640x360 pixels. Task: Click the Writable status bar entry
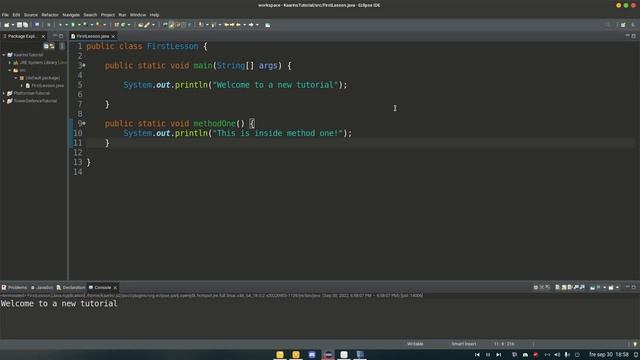click(x=415, y=344)
